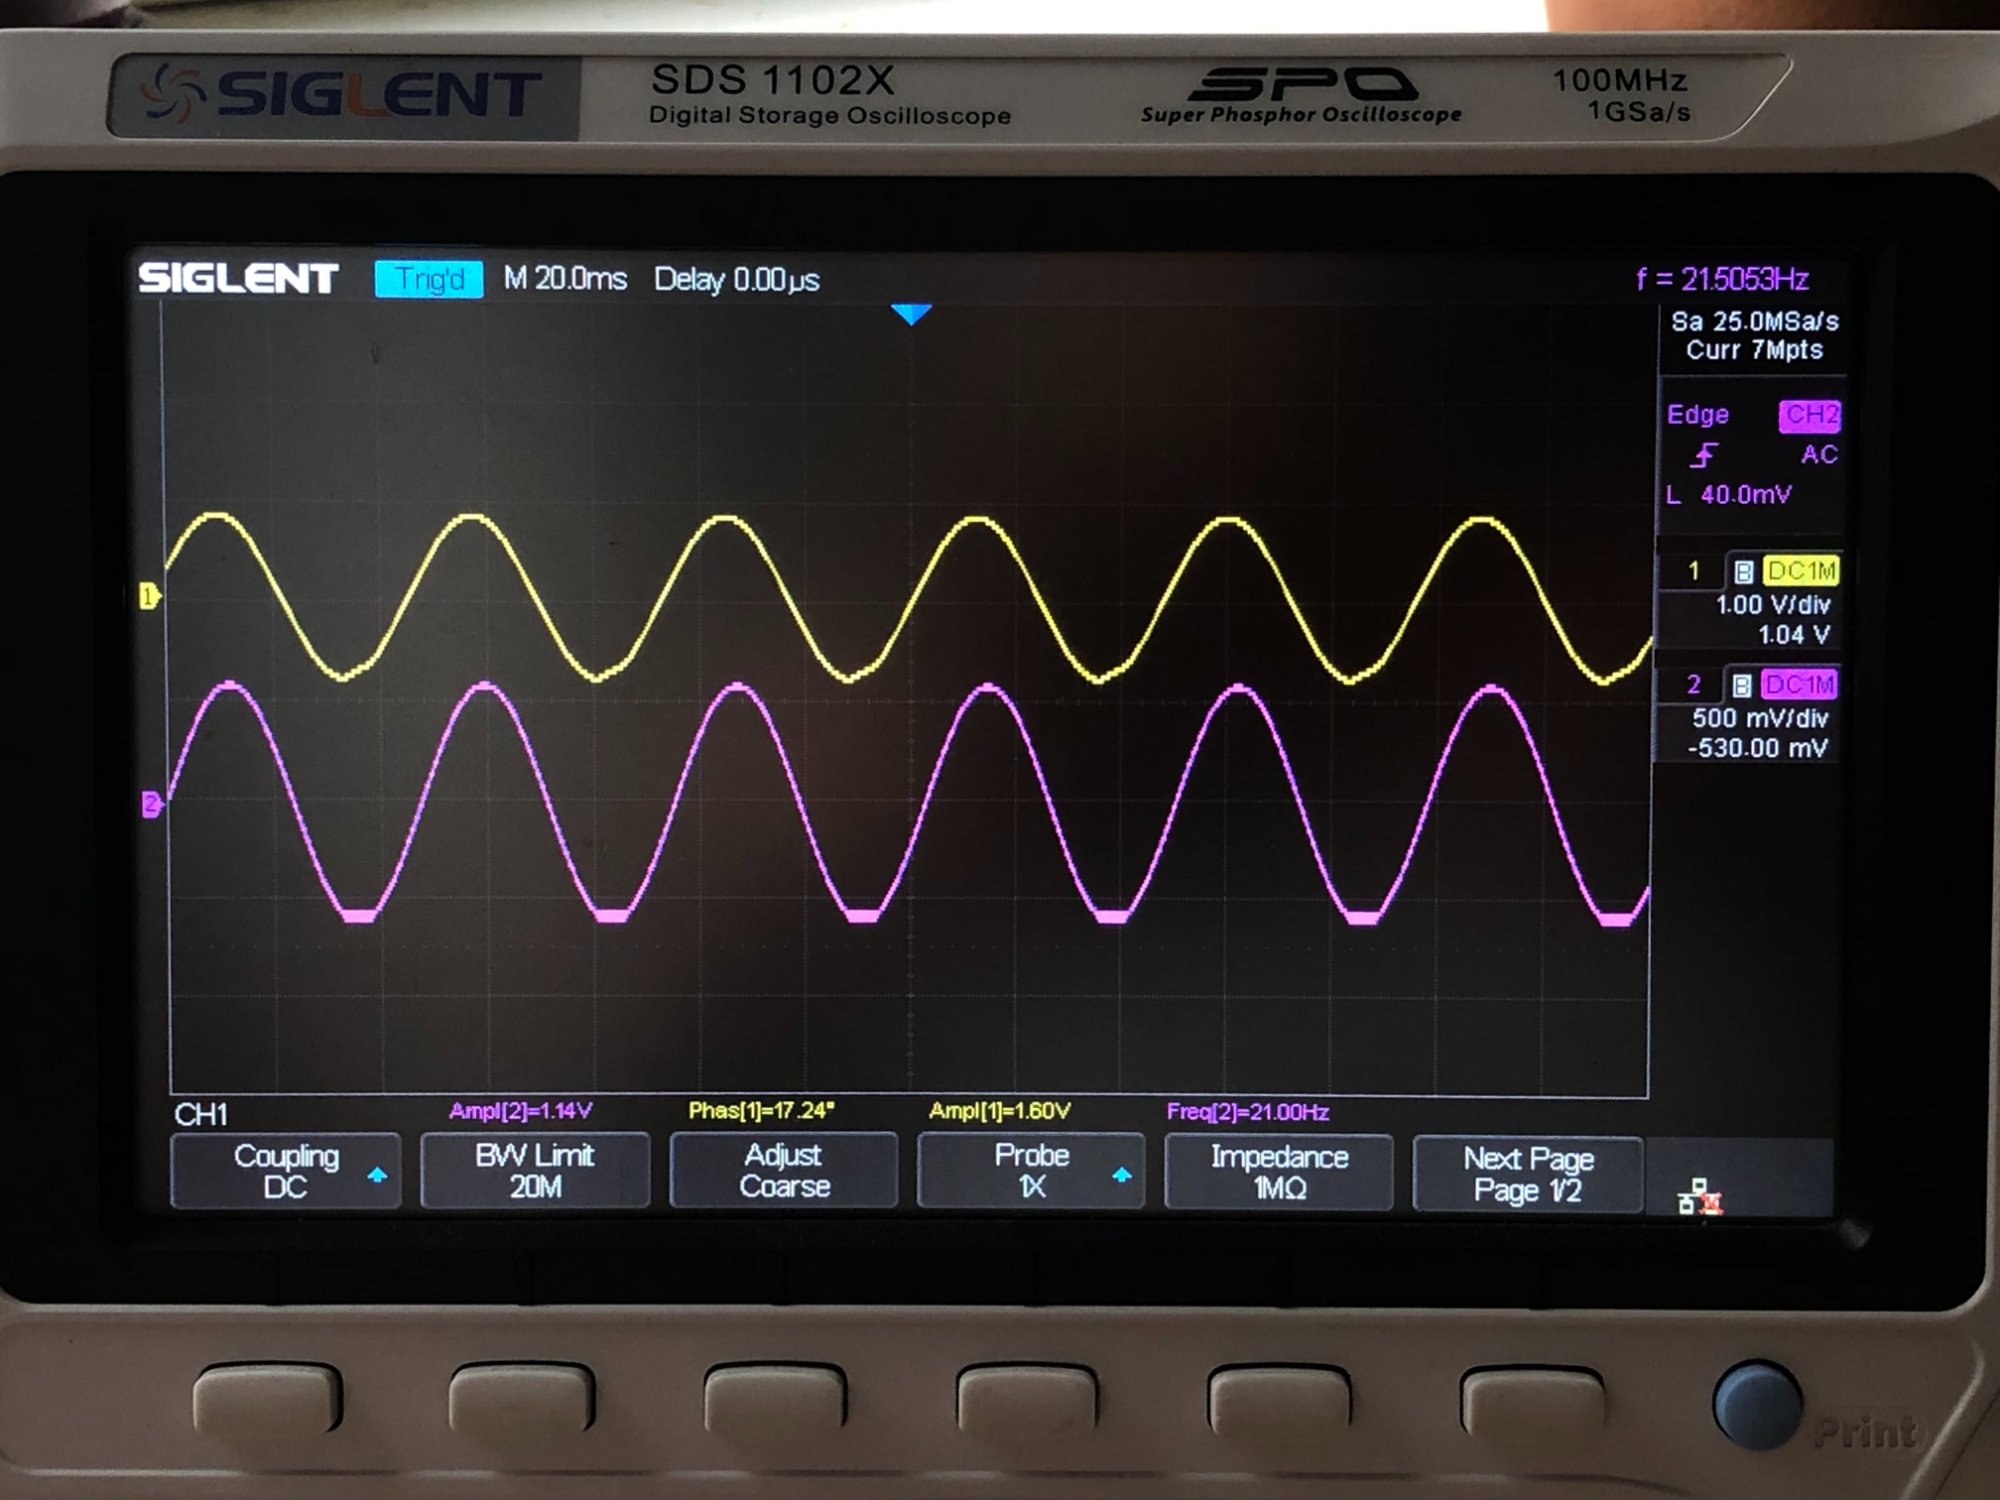
Task: Click the Ampl[2]=1.14V measurement
Action: [x=521, y=1111]
